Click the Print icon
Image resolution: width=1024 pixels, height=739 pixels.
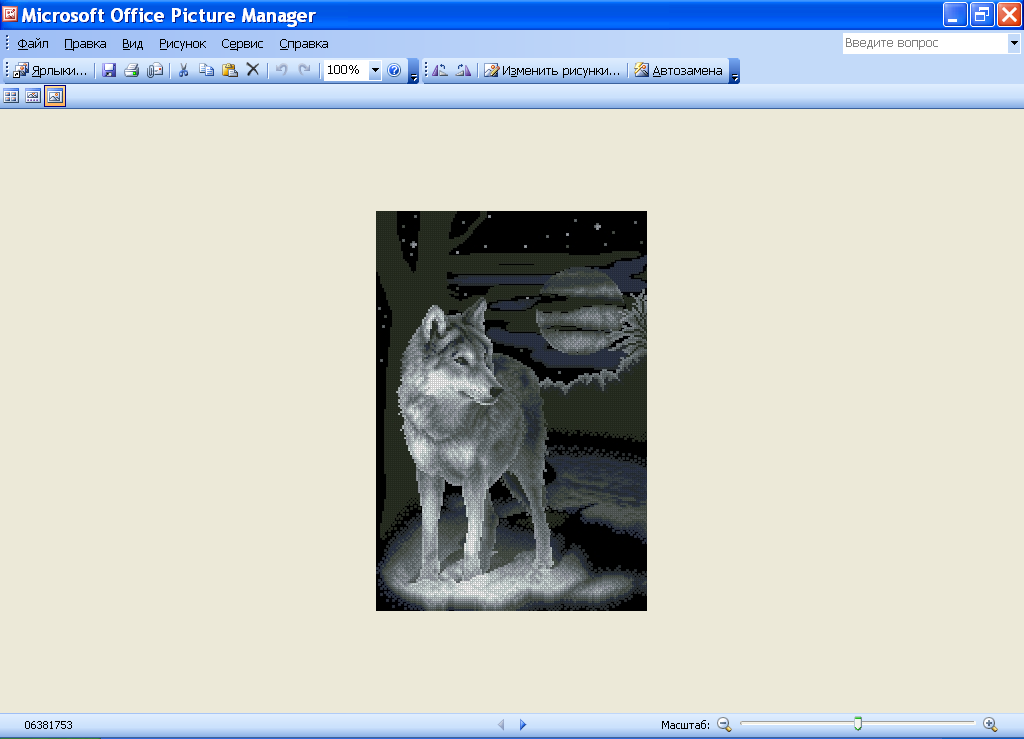tap(131, 71)
